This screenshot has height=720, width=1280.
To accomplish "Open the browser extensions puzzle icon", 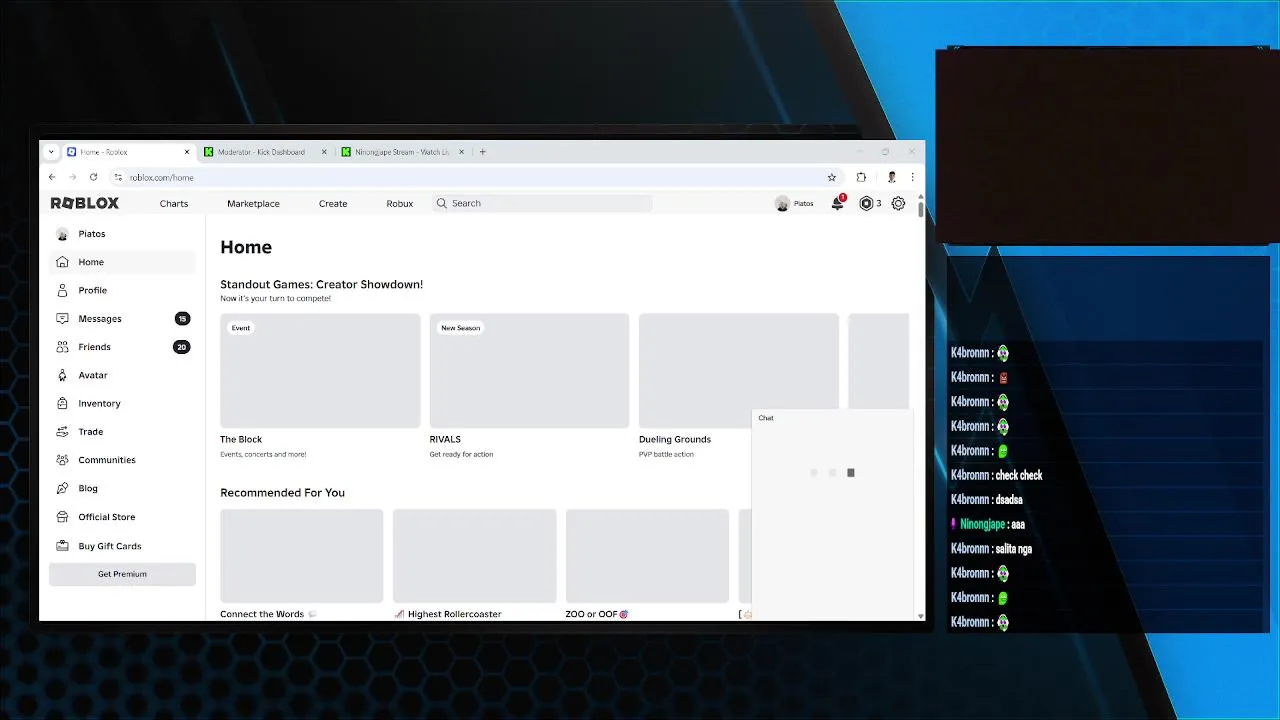I will pyautogui.click(x=861, y=177).
